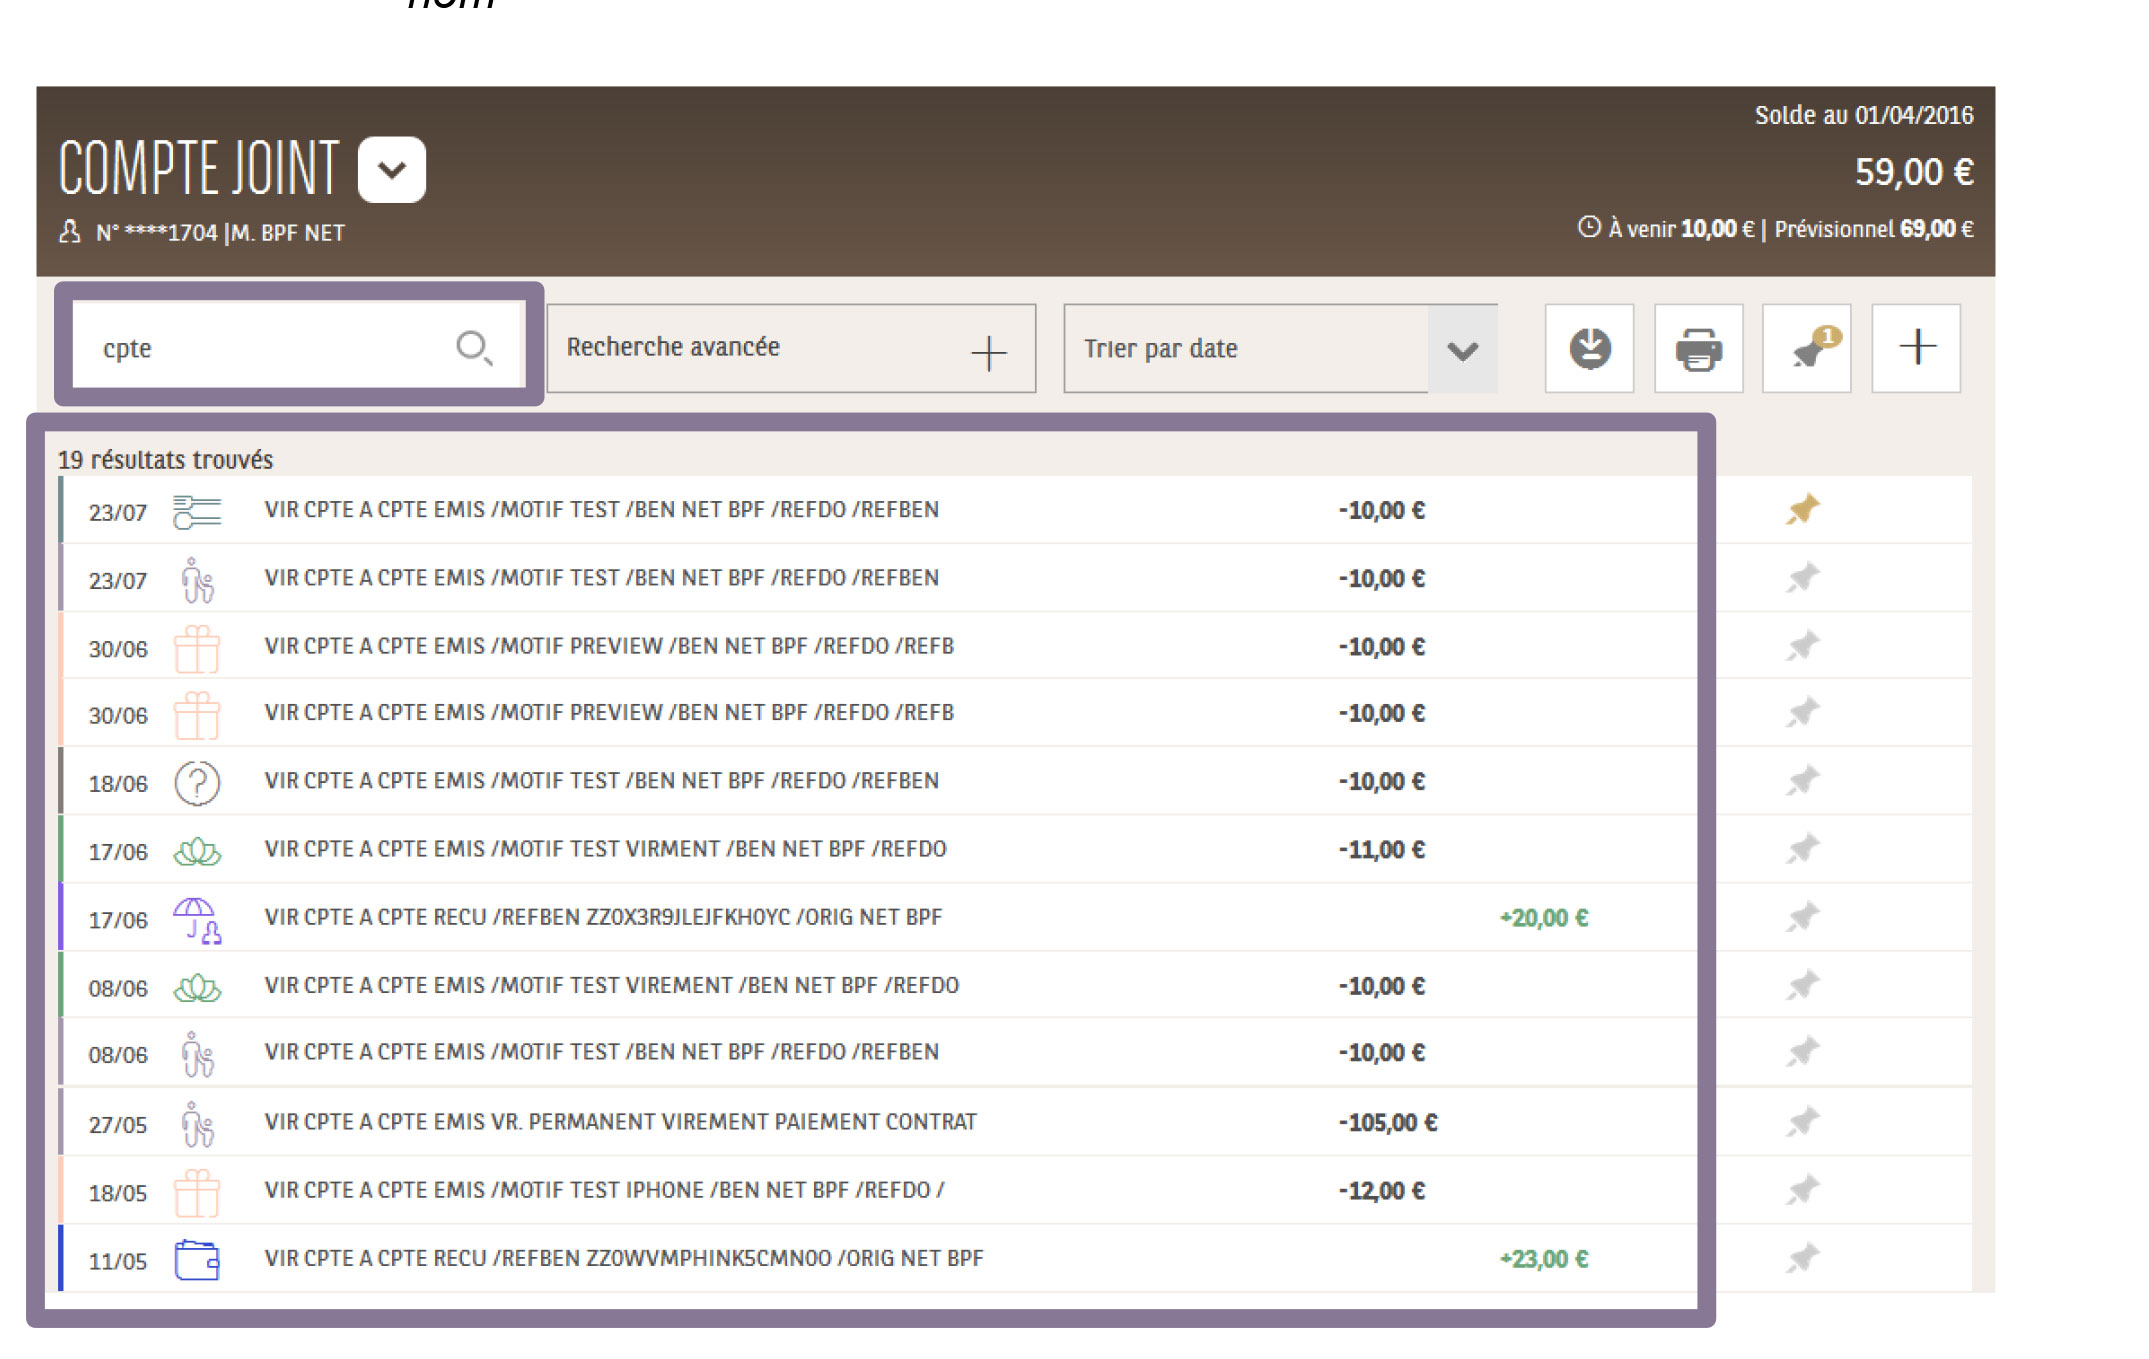Click the plus button at the toolbar end
This screenshot has height=1359, width=2149.
click(x=1916, y=348)
